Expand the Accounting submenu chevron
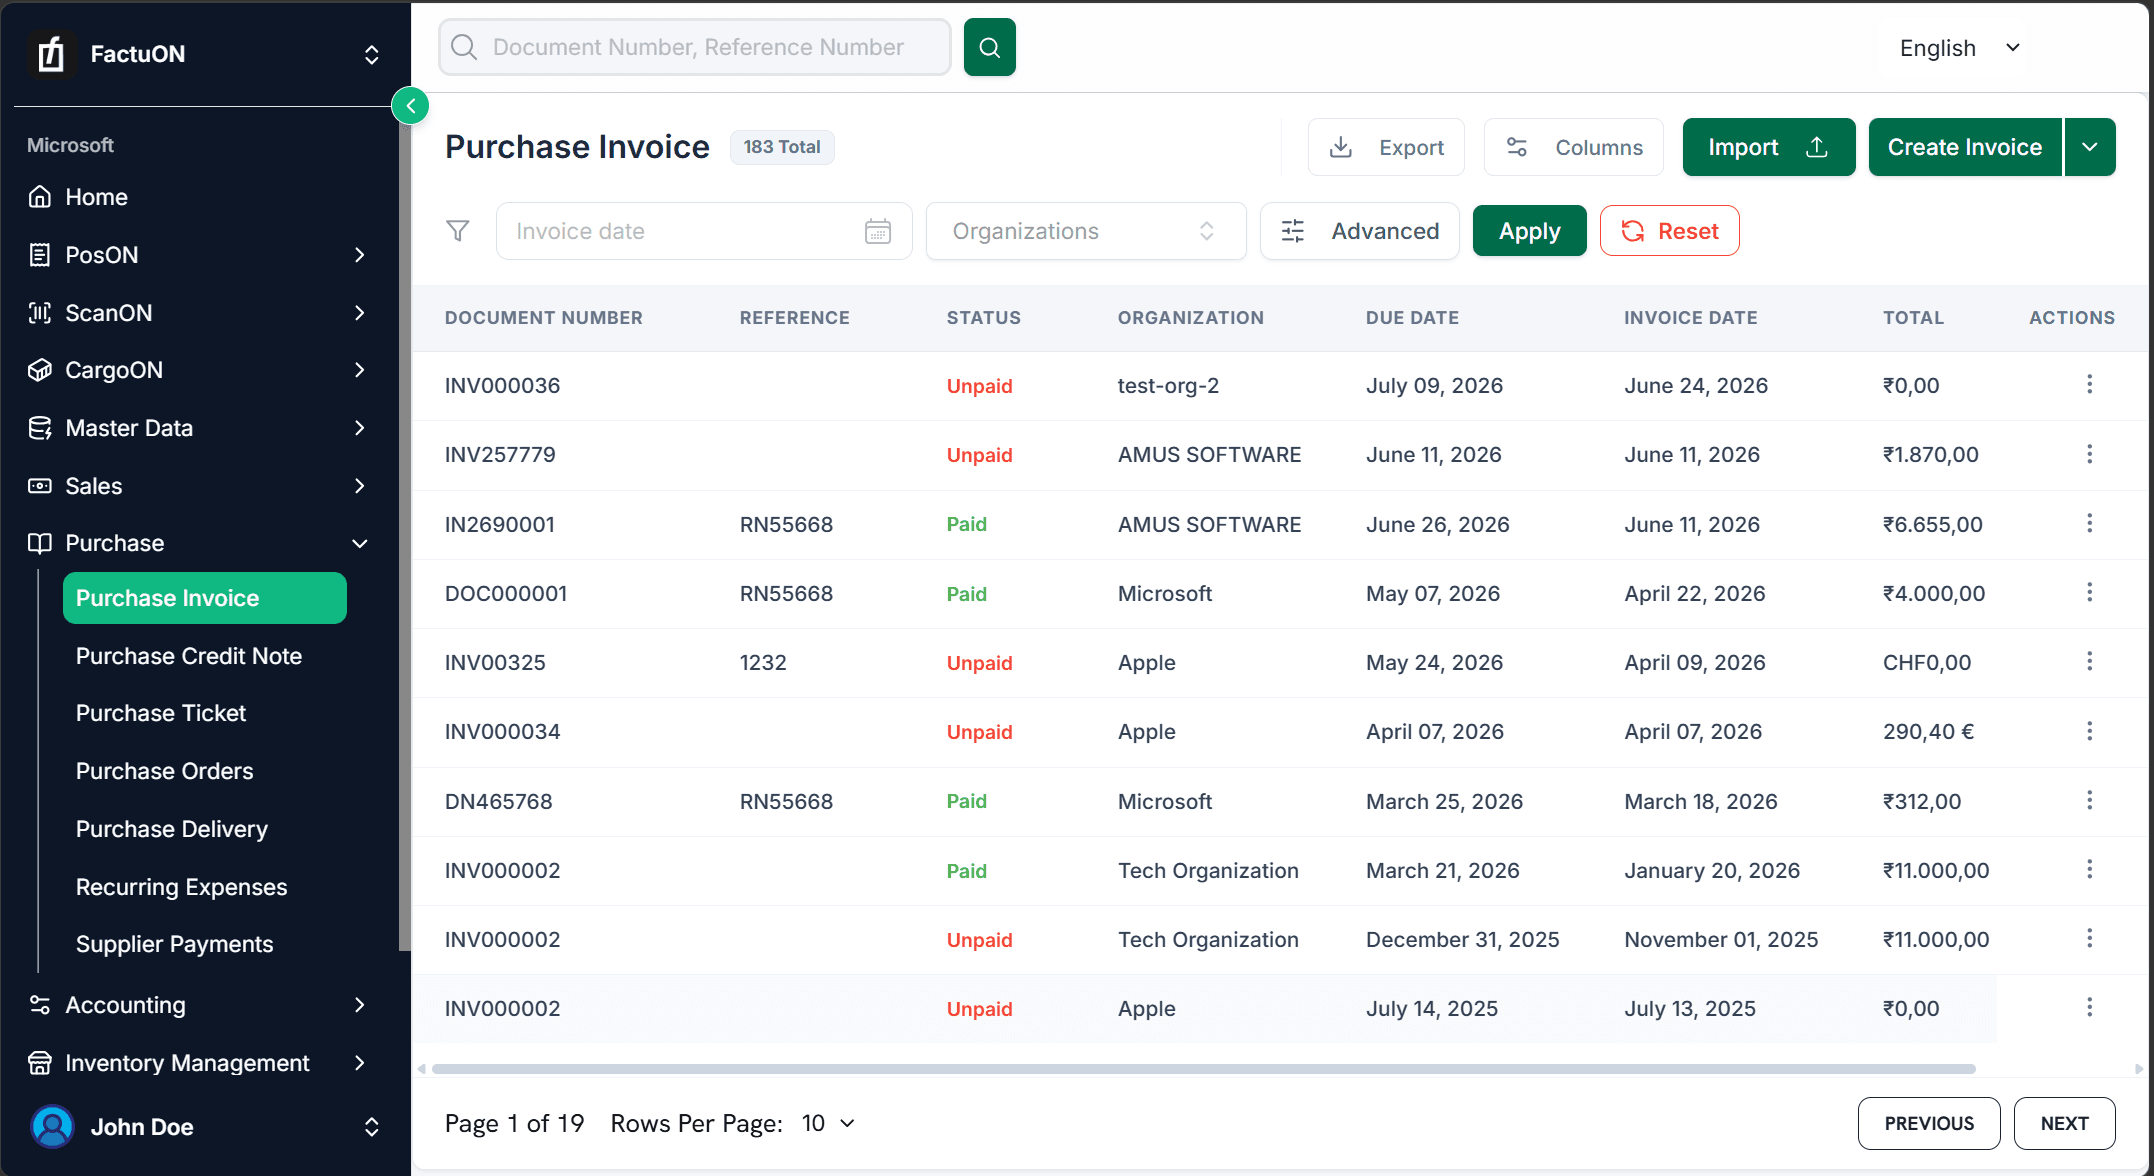The image size is (2154, 1176). click(x=360, y=1005)
